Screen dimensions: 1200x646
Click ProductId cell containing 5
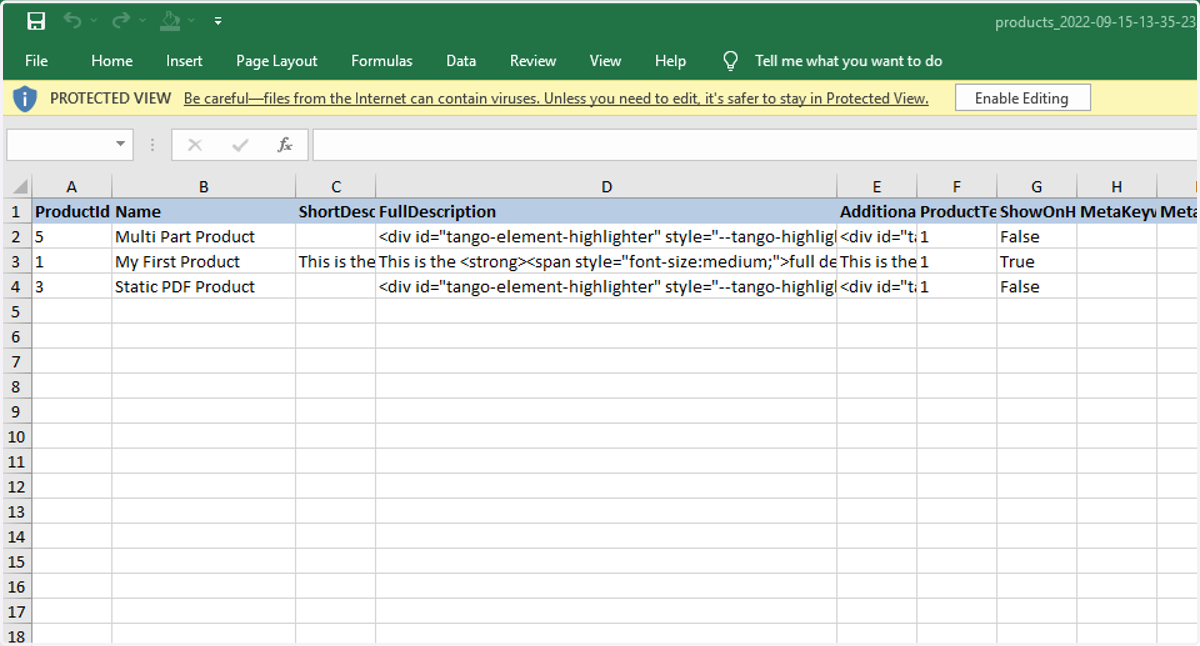pos(72,237)
